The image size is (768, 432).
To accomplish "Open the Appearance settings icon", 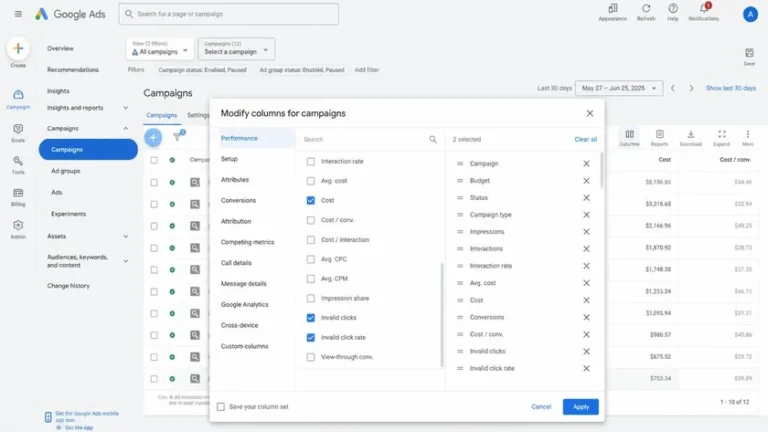I will (613, 8).
